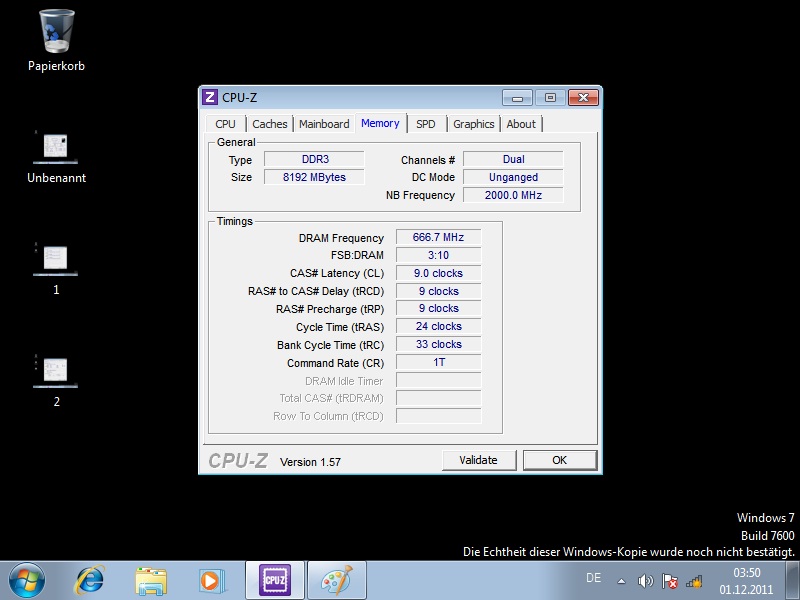Select the Memory tab
800x600 pixels.
coord(380,123)
